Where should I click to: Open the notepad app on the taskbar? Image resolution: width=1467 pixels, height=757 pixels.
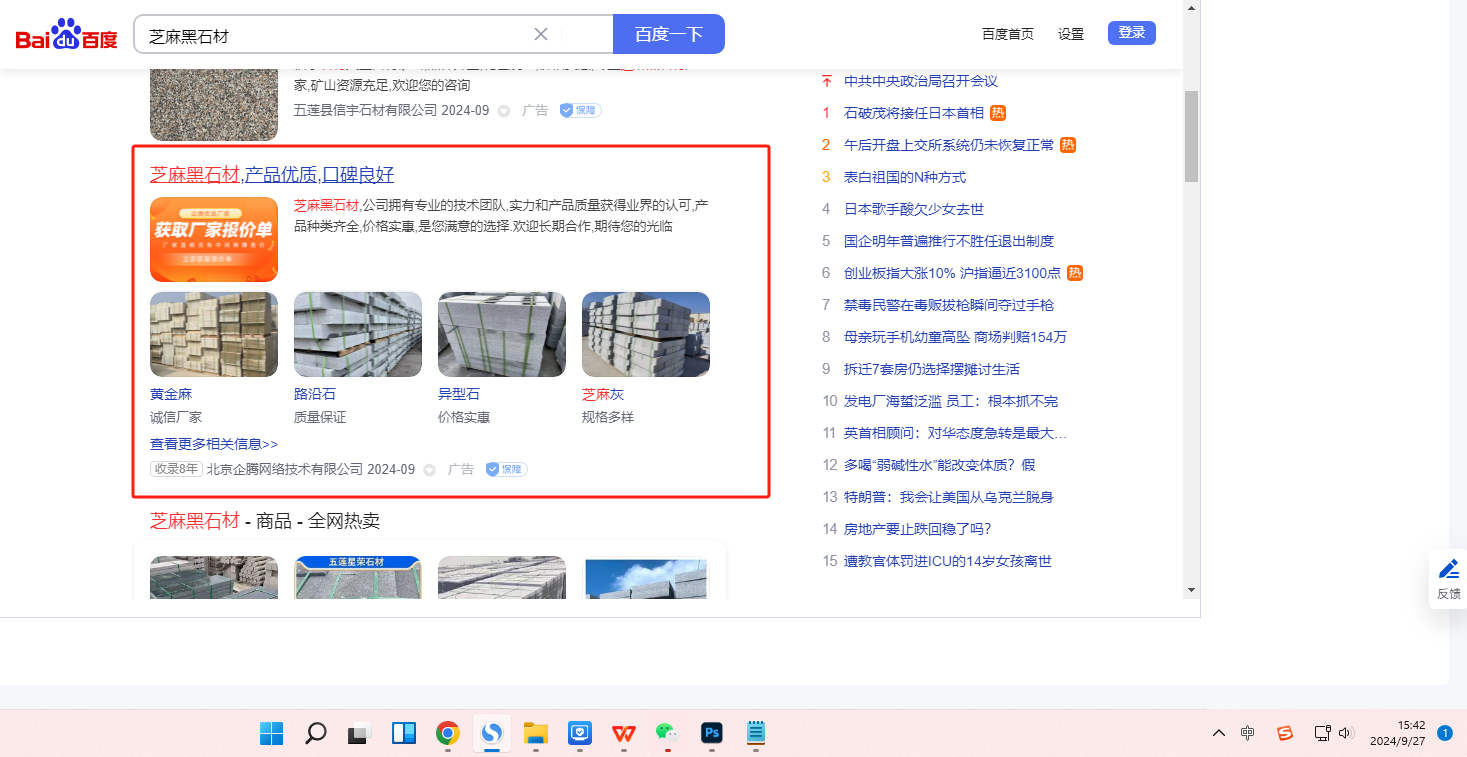(x=756, y=734)
